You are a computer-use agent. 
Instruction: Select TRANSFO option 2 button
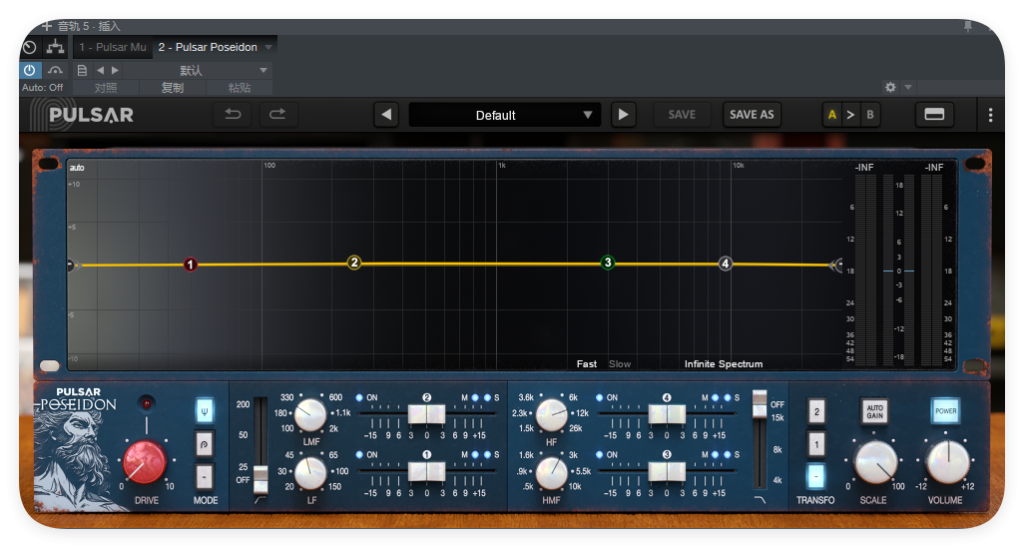pos(816,411)
